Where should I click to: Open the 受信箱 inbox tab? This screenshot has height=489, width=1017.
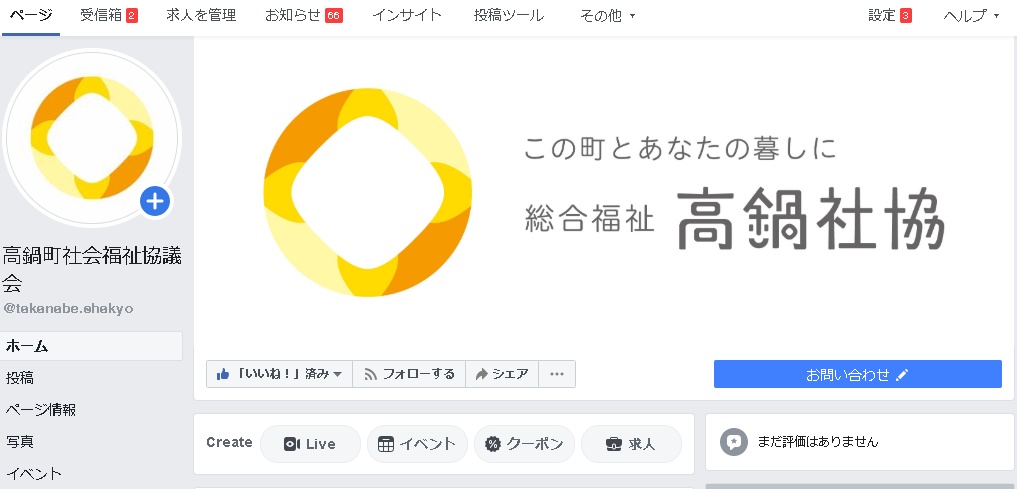[x=108, y=16]
